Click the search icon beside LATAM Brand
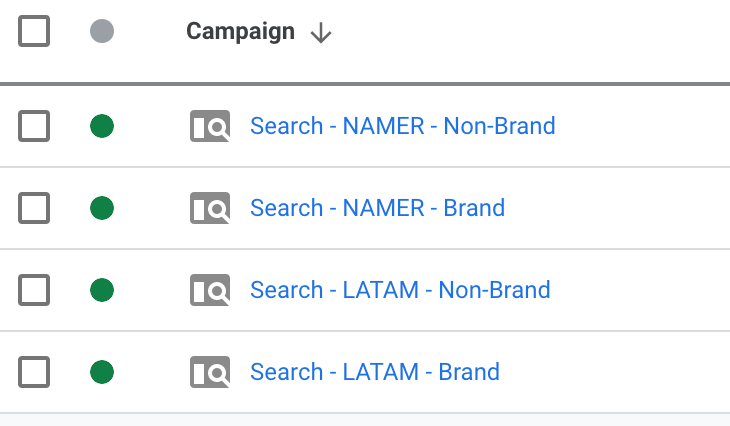The width and height of the screenshot is (730, 426). pyautogui.click(x=210, y=373)
